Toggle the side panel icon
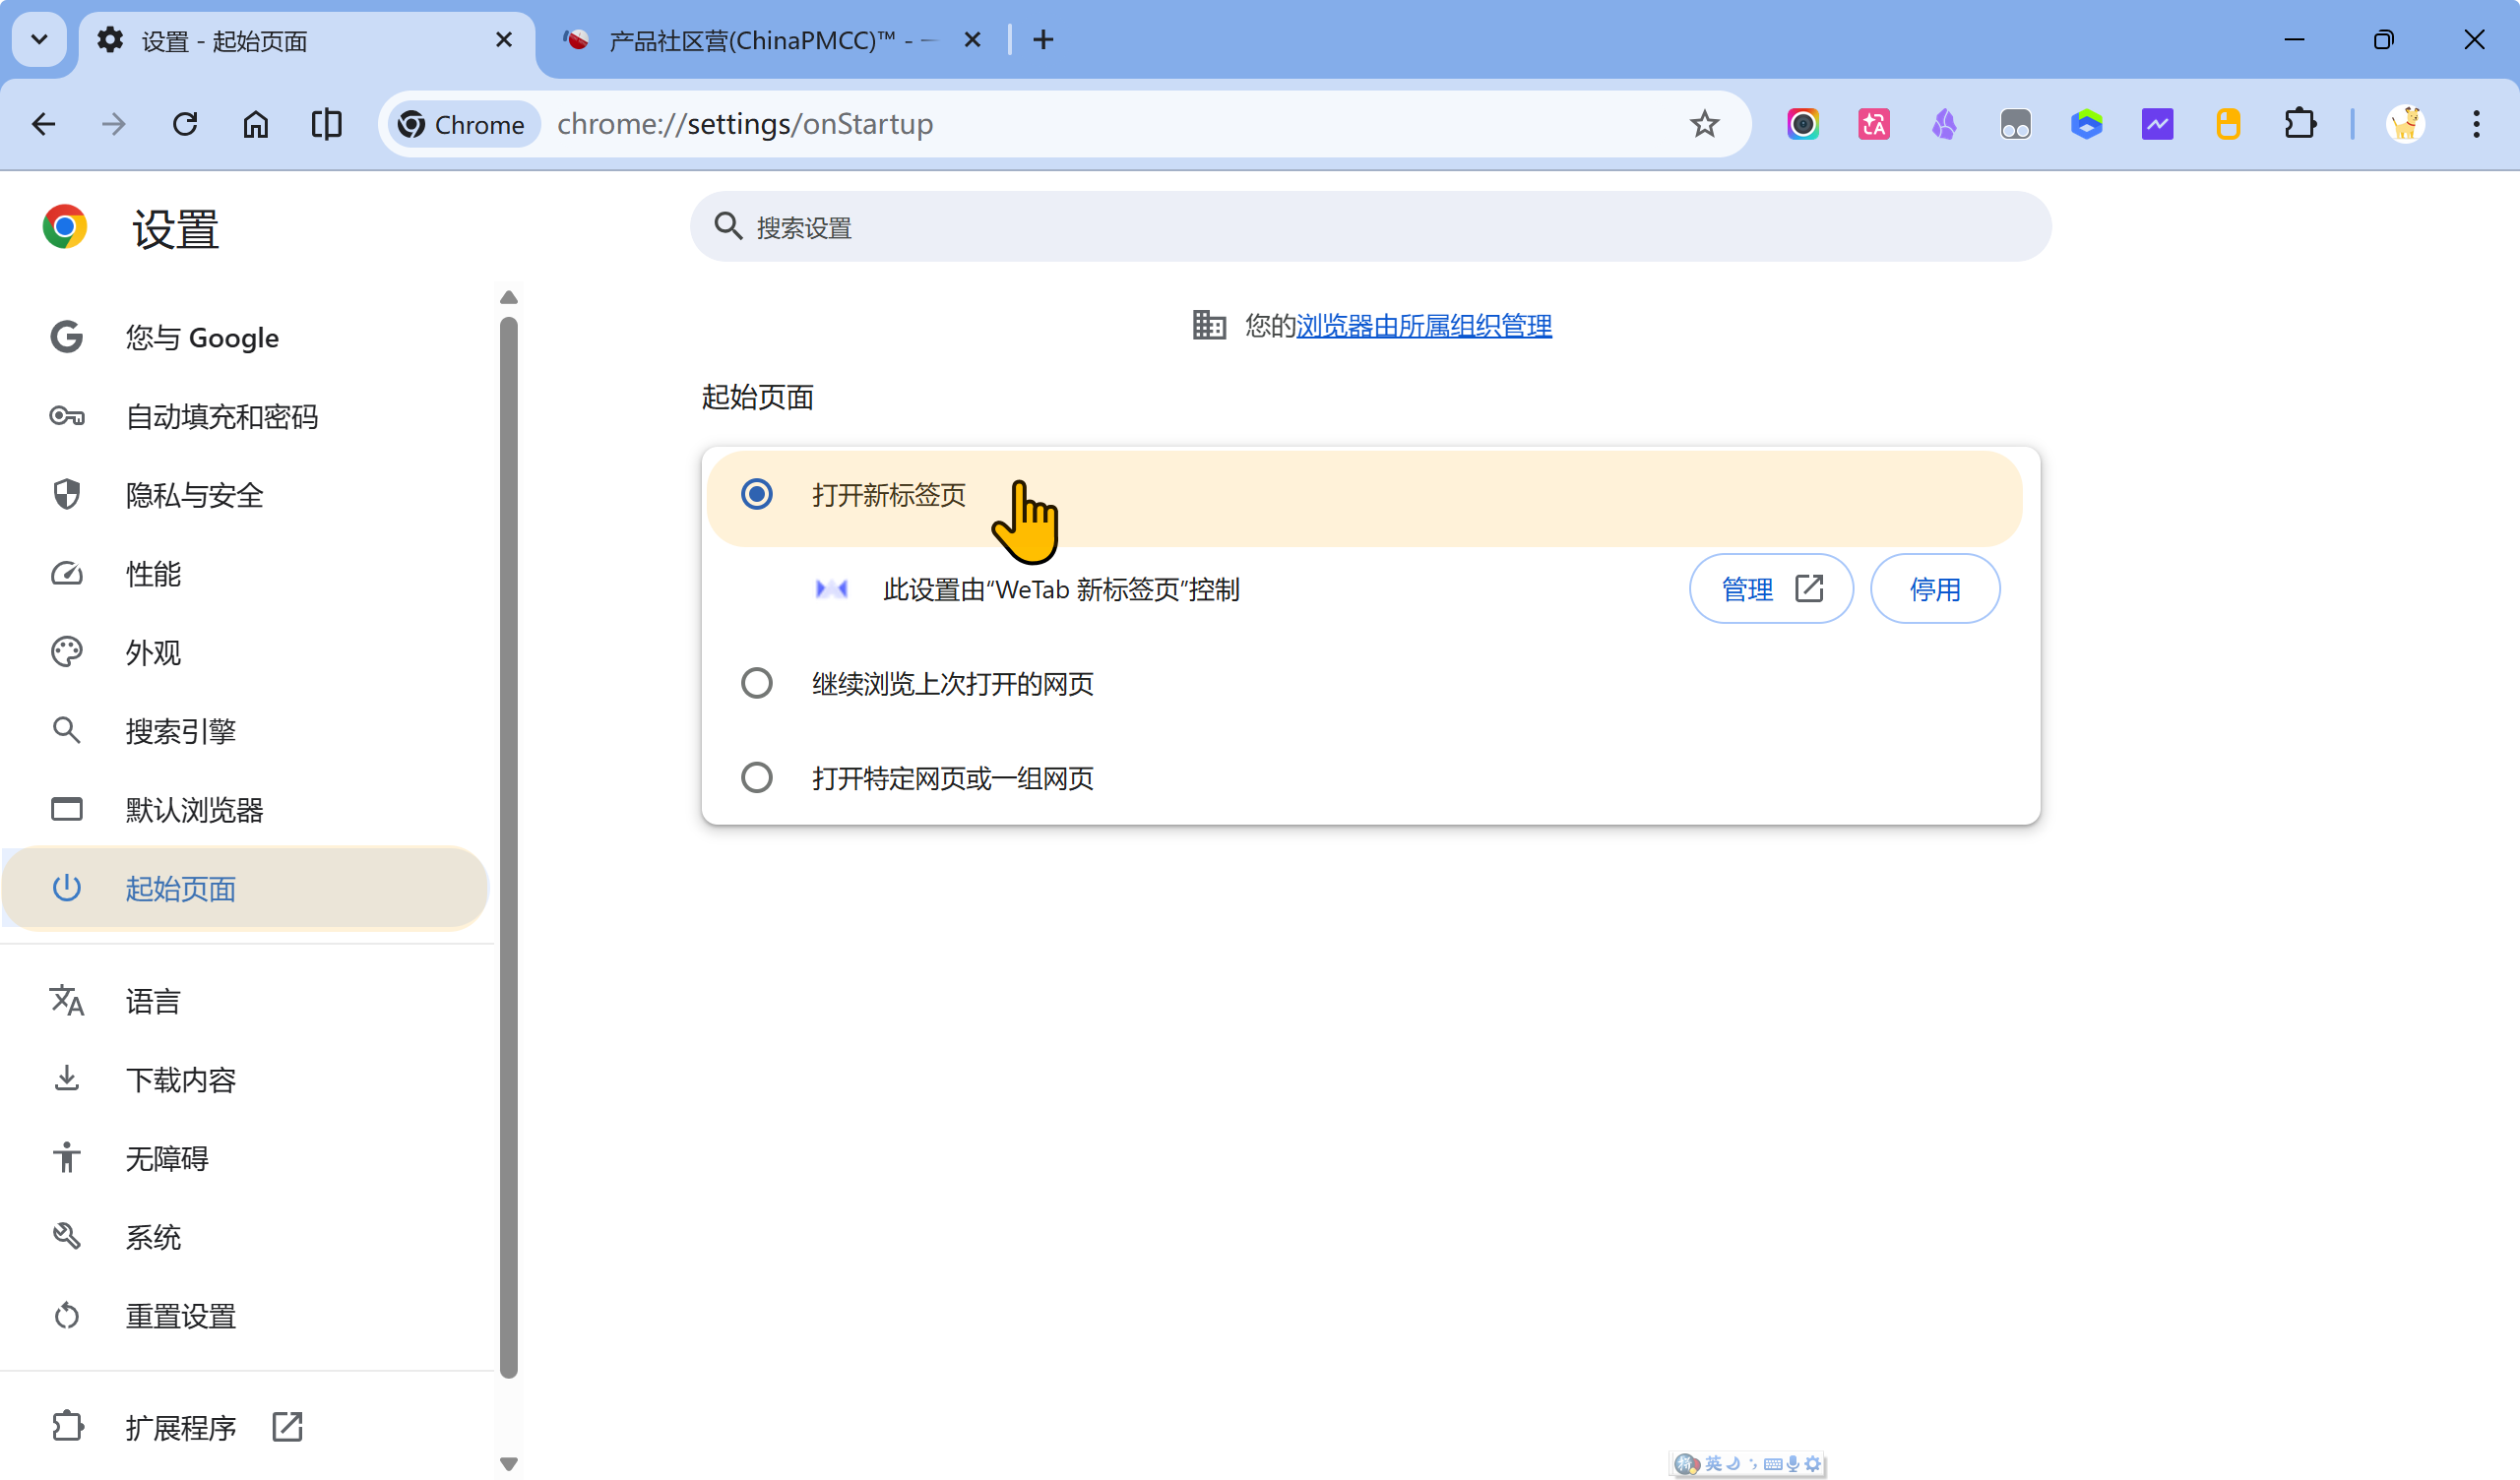The image size is (2520, 1480). [326, 124]
